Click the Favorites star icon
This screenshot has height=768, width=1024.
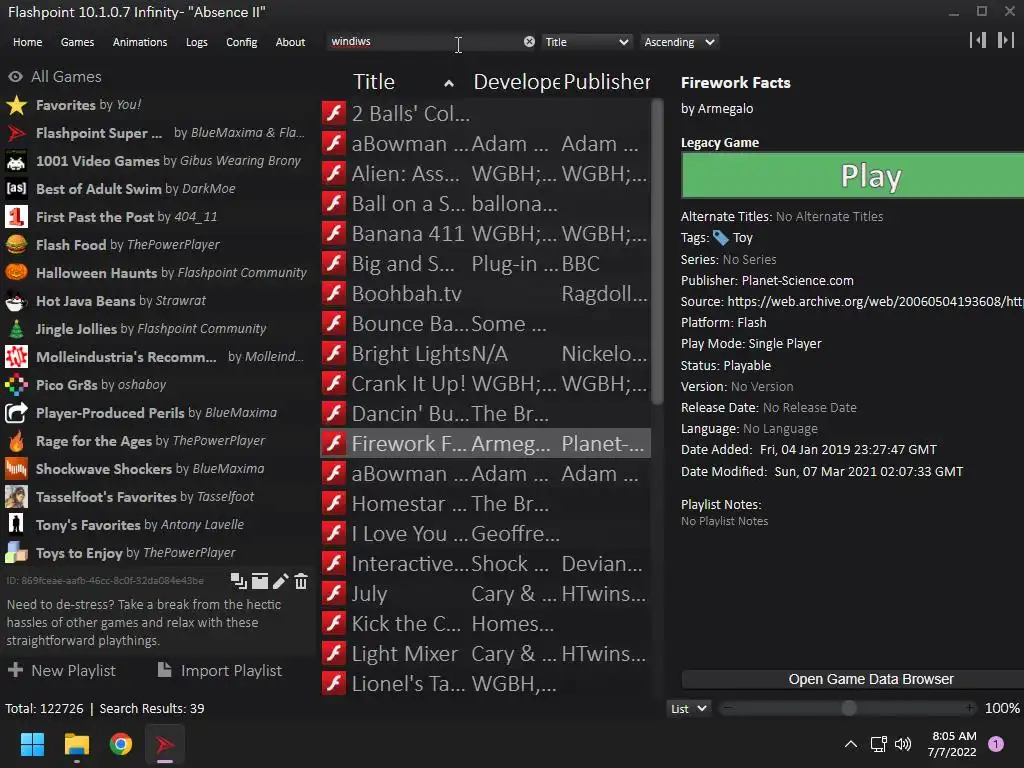point(16,105)
